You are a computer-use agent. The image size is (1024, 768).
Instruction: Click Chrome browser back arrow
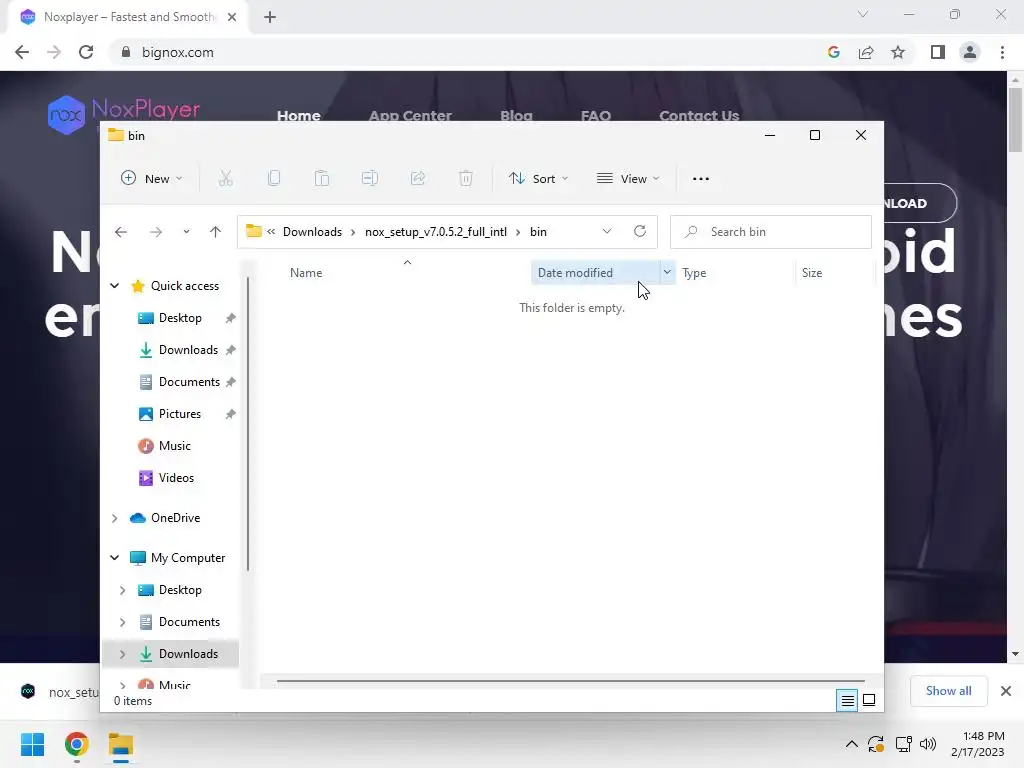click(22, 52)
